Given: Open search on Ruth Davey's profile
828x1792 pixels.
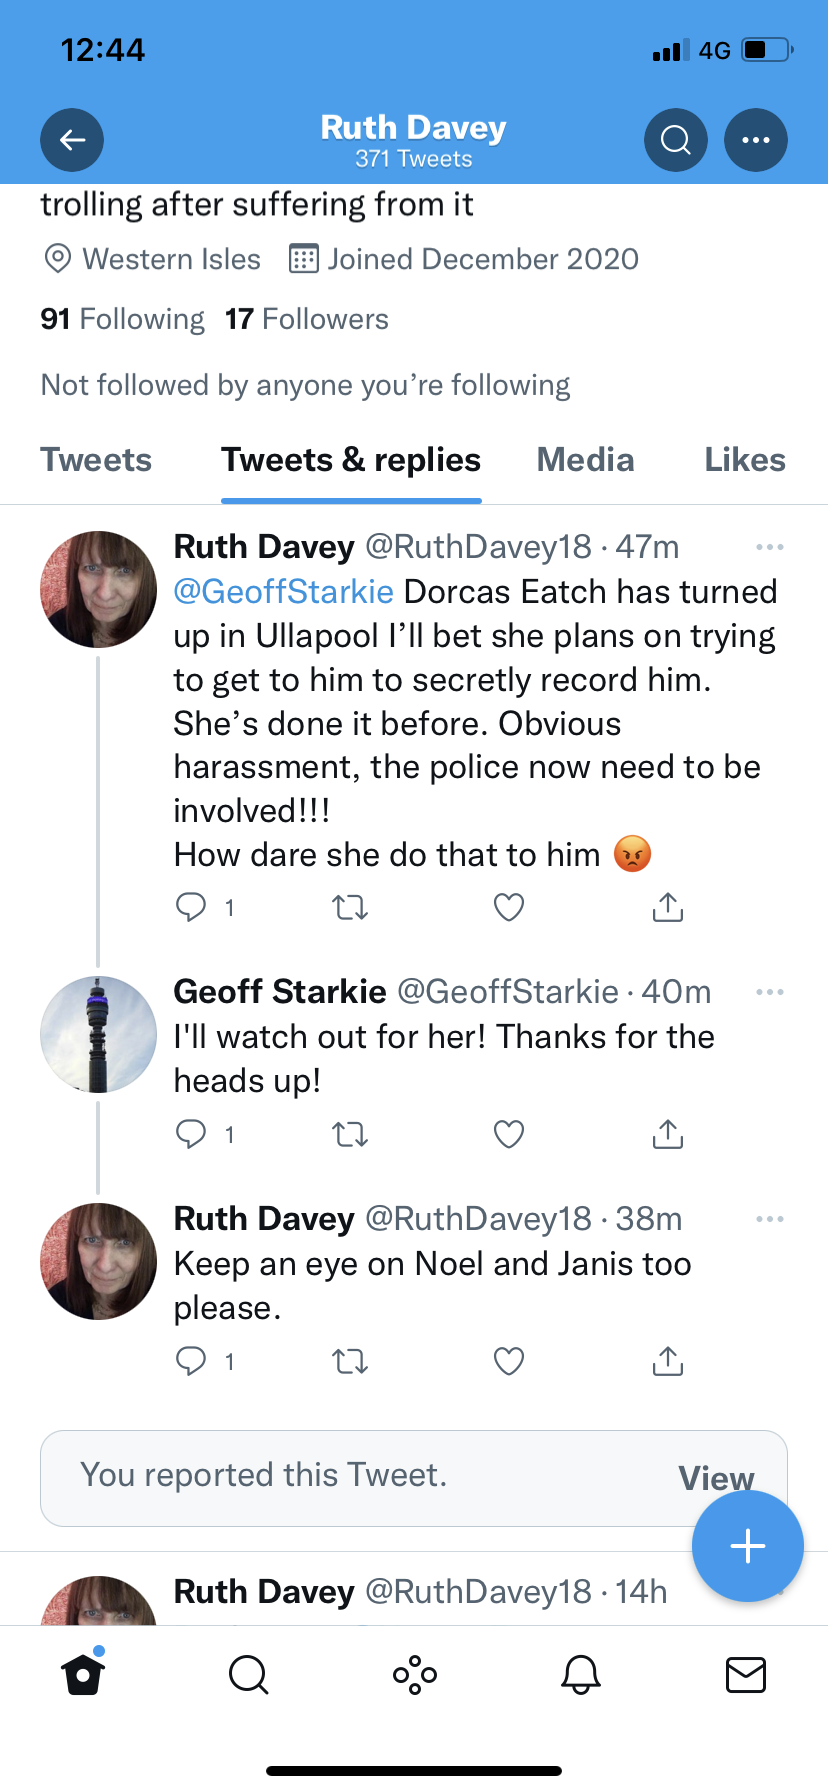Looking at the screenshot, I should point(676,140).
